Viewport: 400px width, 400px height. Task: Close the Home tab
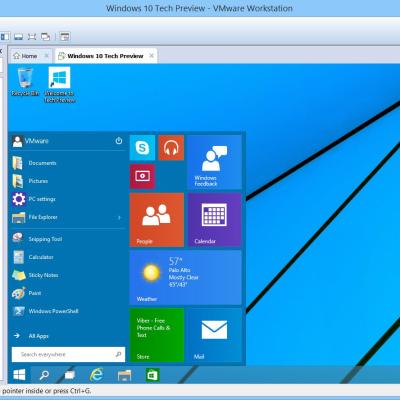coord(47,56)
